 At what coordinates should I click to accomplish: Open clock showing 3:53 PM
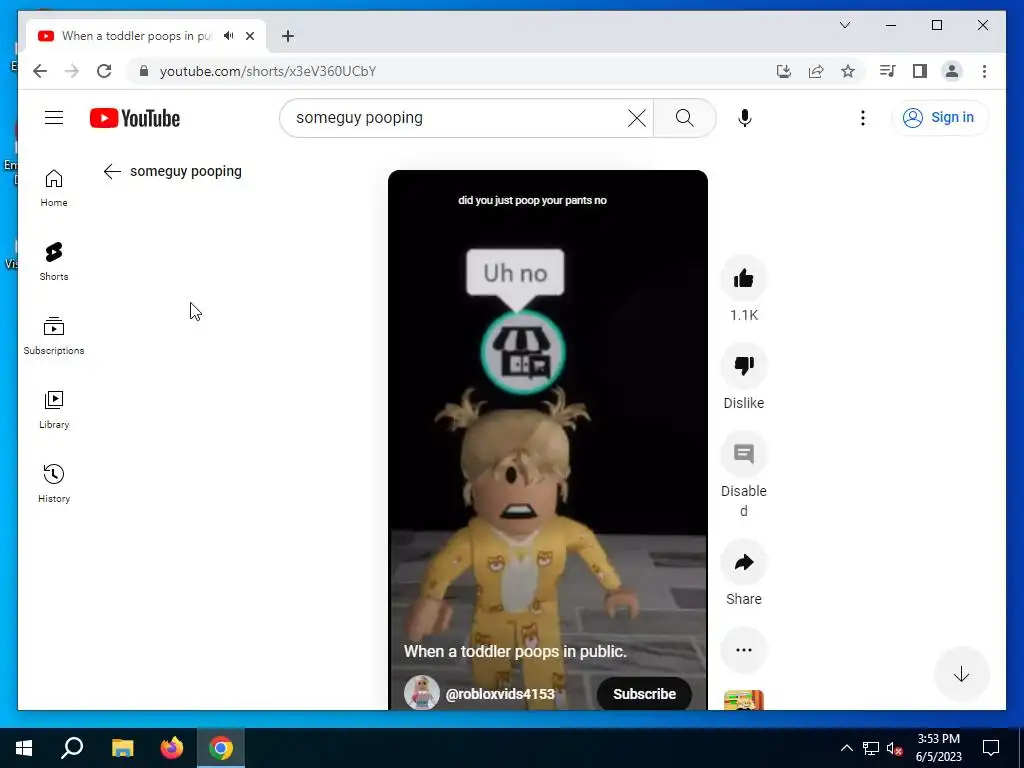(x=938, y=748)
